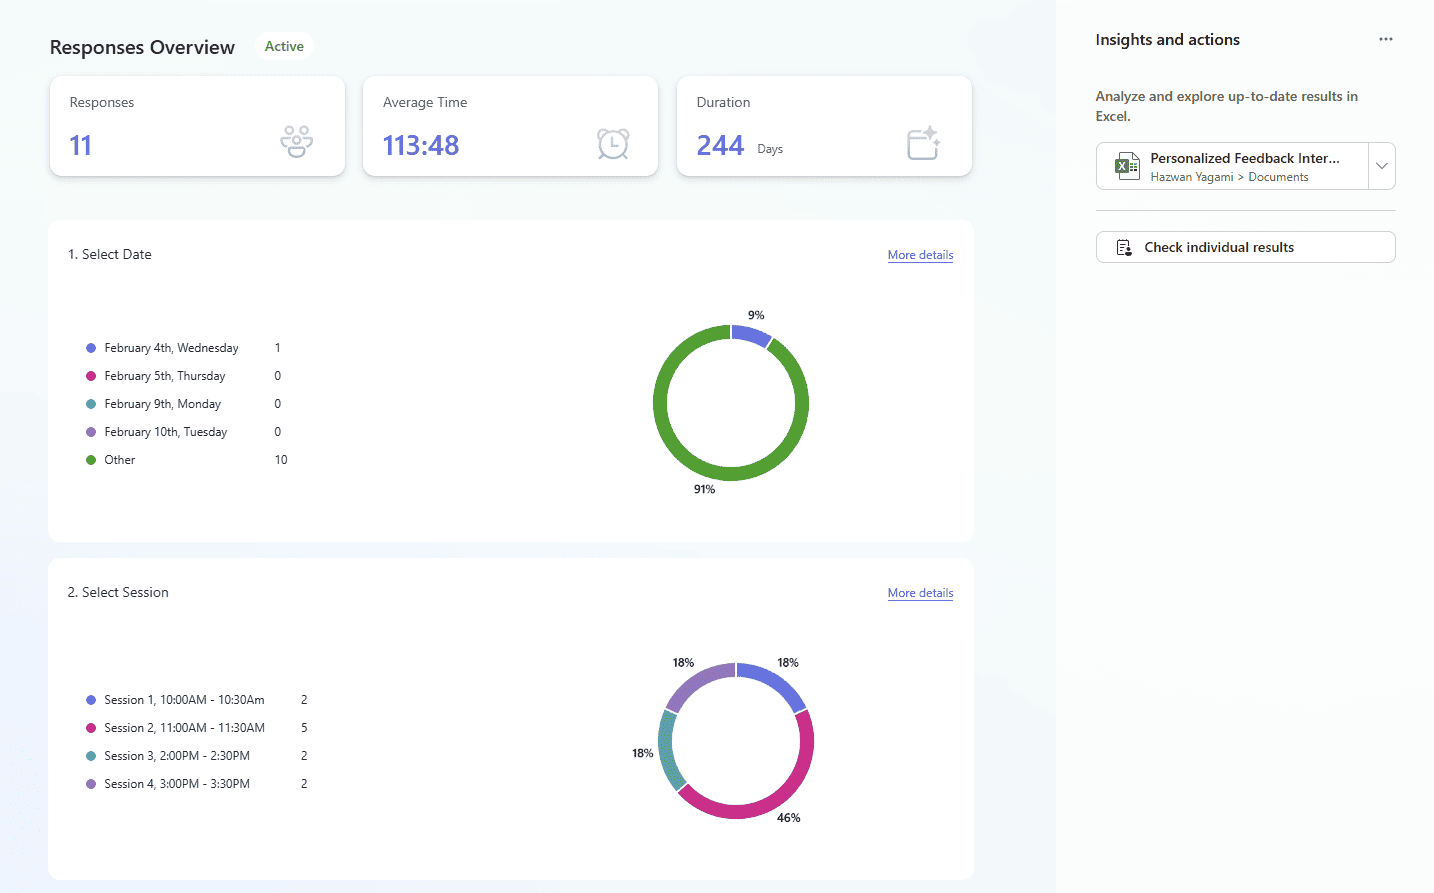Click the Responses people icon
Viewport: 1434px width, 893px height.
click(296, 142)
